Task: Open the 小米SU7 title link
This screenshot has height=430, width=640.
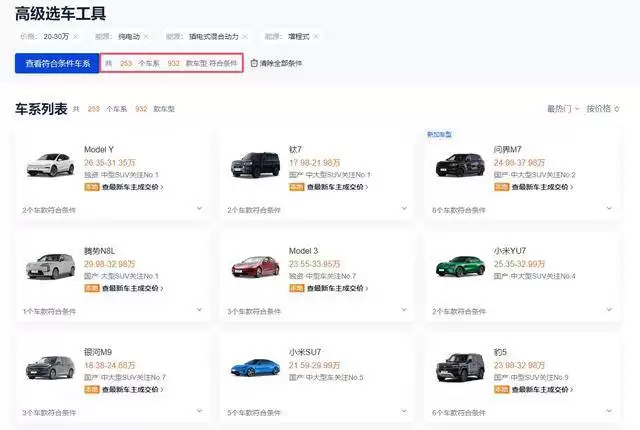Action: 305,351
